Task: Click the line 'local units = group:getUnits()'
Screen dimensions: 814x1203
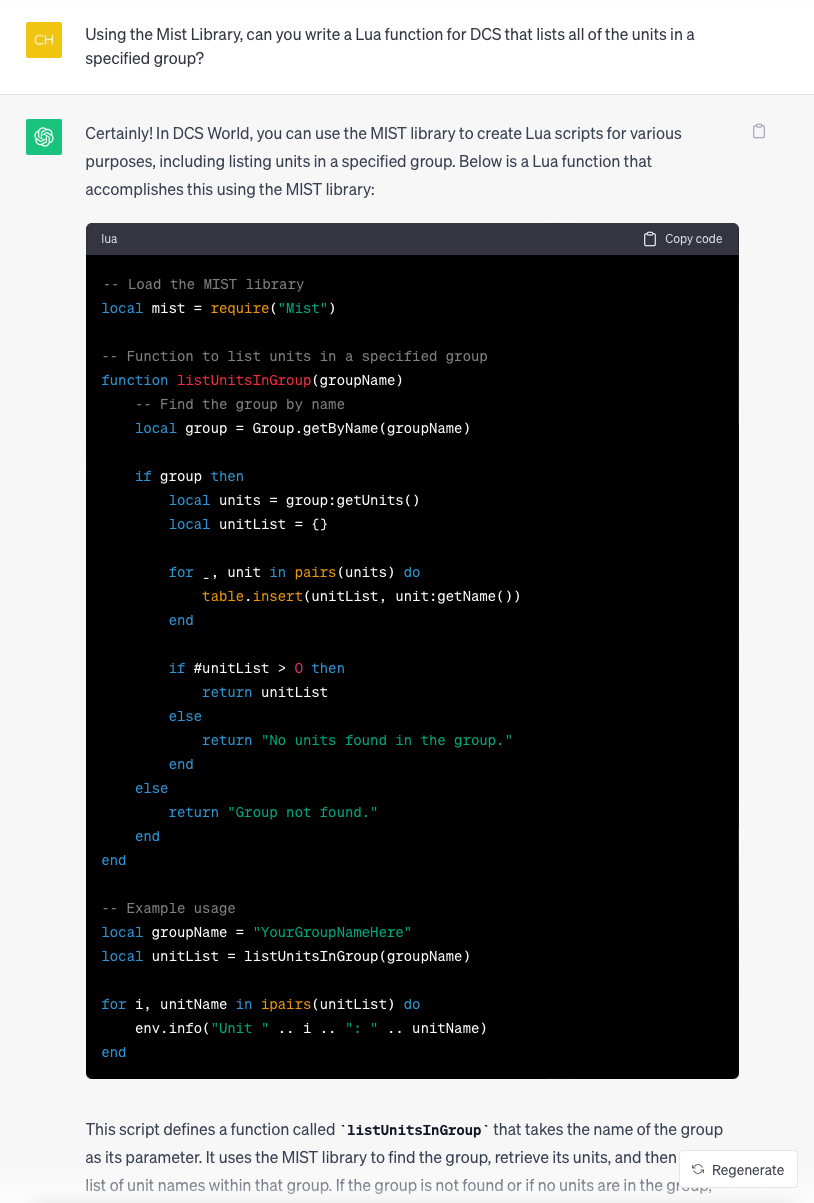Action: (x=295, y=500)
